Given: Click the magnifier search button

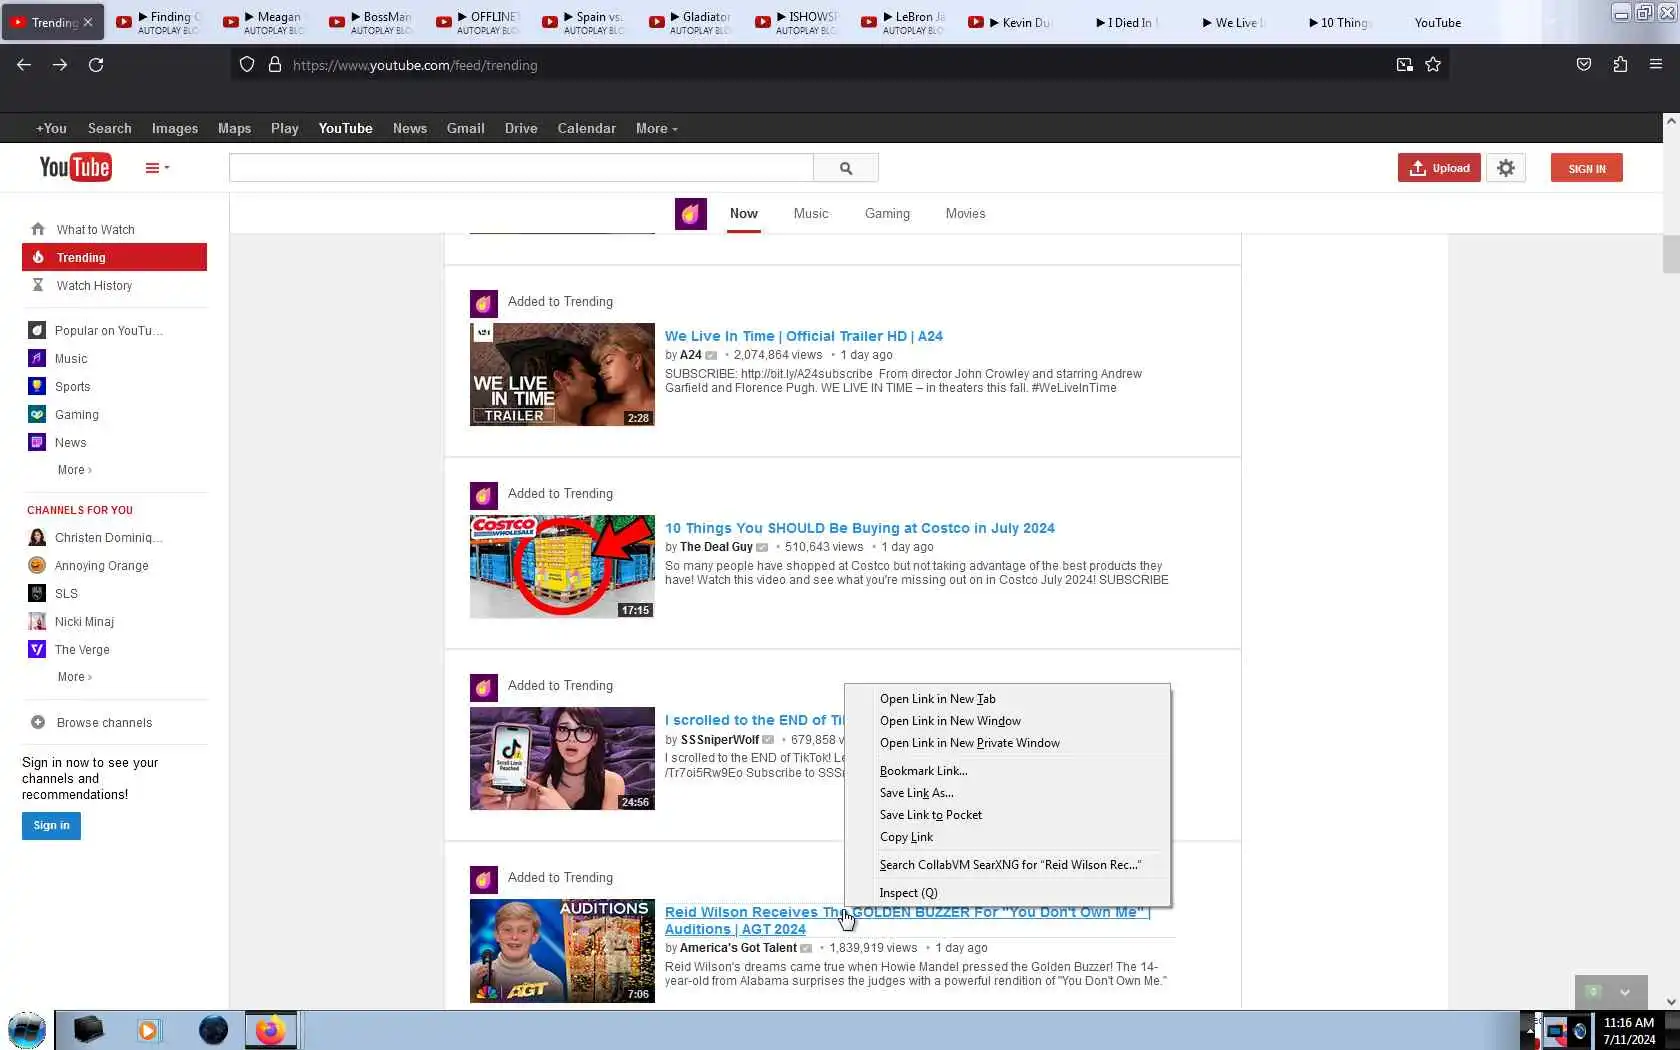Looking at the screenshot, I should coord(846,168).
